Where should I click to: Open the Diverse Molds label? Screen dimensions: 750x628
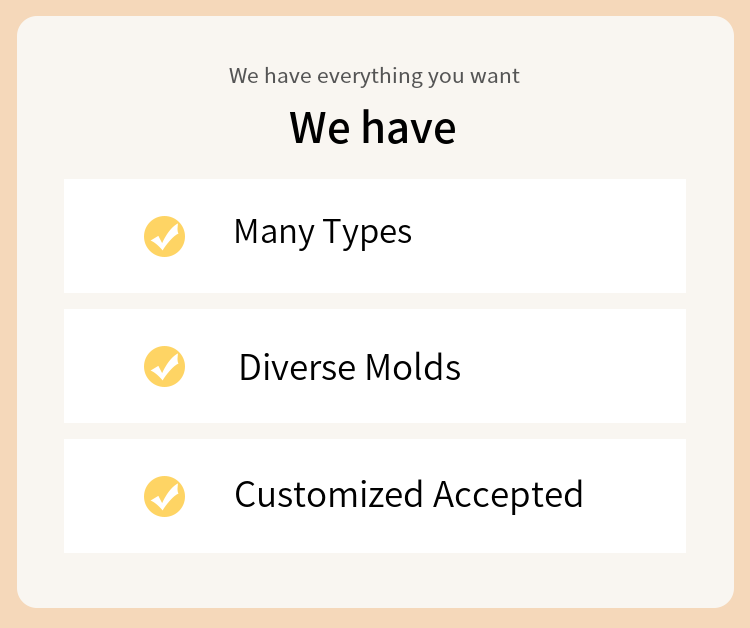click(x=350, y=367)
